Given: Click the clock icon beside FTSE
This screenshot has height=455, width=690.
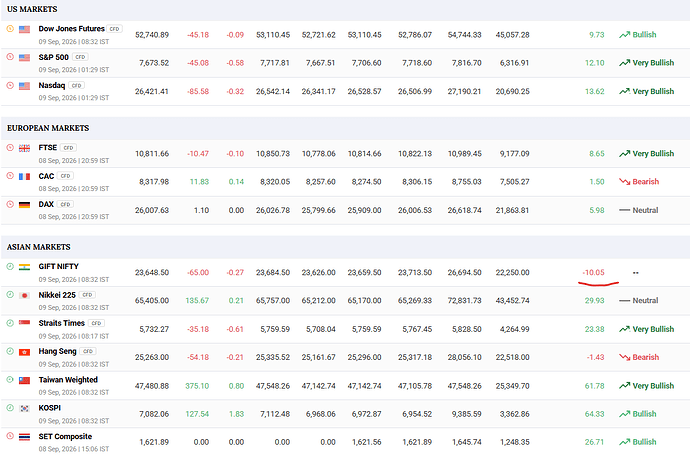Looking at the screenshot, I should coord(10,147).
